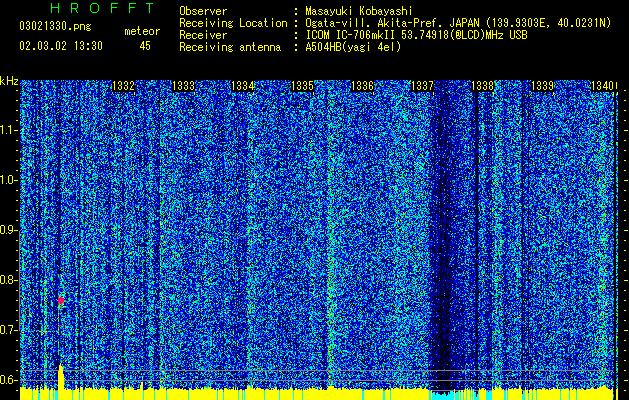Click the 1.0 kHz axis label
629x400 pixels.
pos(8,180)
